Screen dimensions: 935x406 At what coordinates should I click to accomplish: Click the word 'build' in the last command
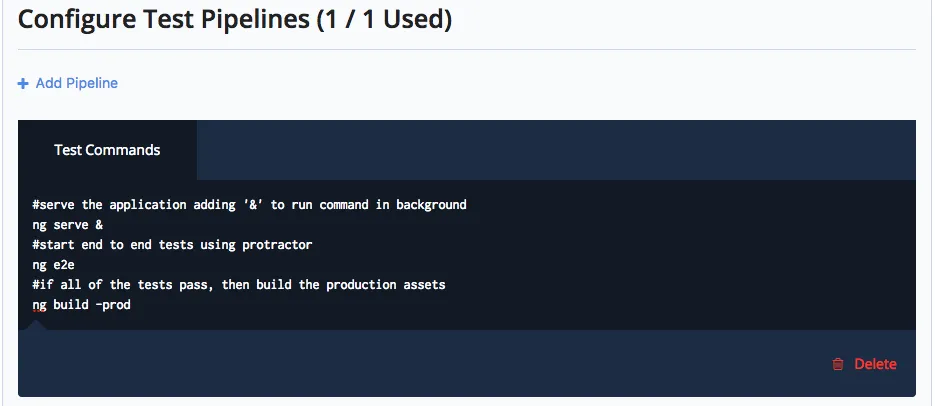[71, 305]
